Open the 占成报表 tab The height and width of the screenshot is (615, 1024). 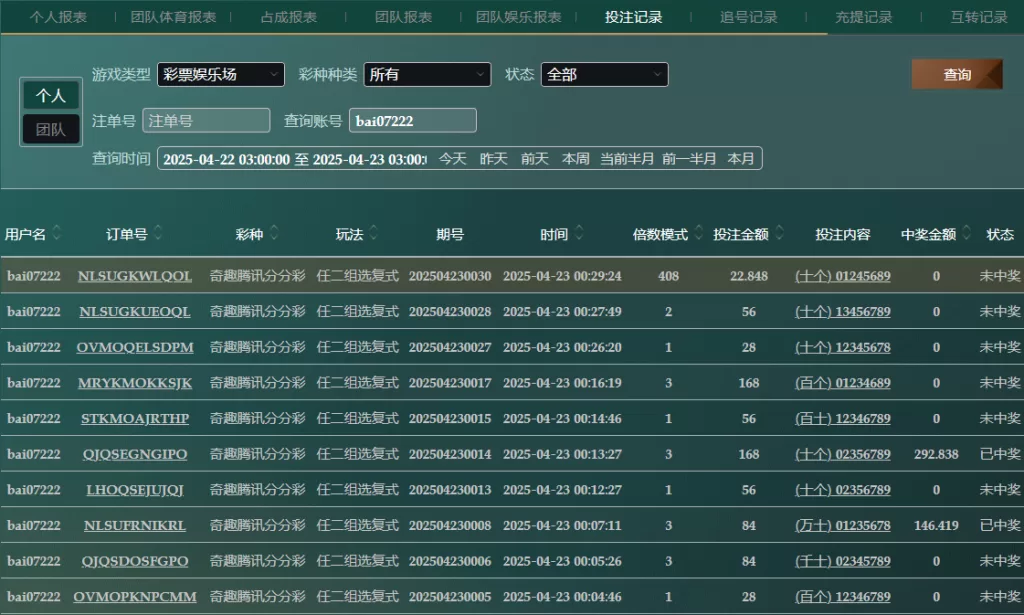(289, 17)
